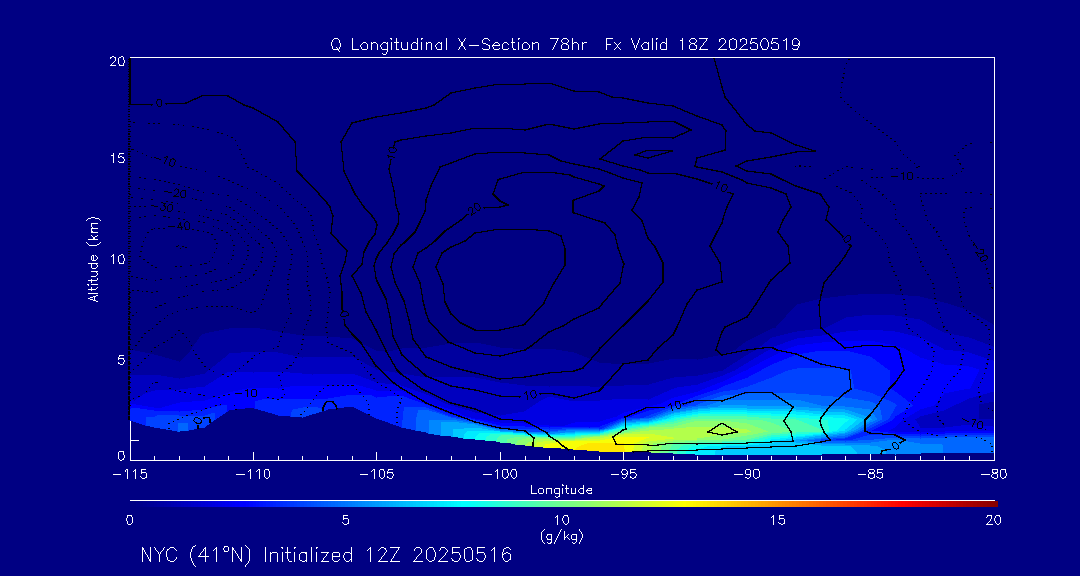Click the altitude axis tick label 0

pos(120,455)
